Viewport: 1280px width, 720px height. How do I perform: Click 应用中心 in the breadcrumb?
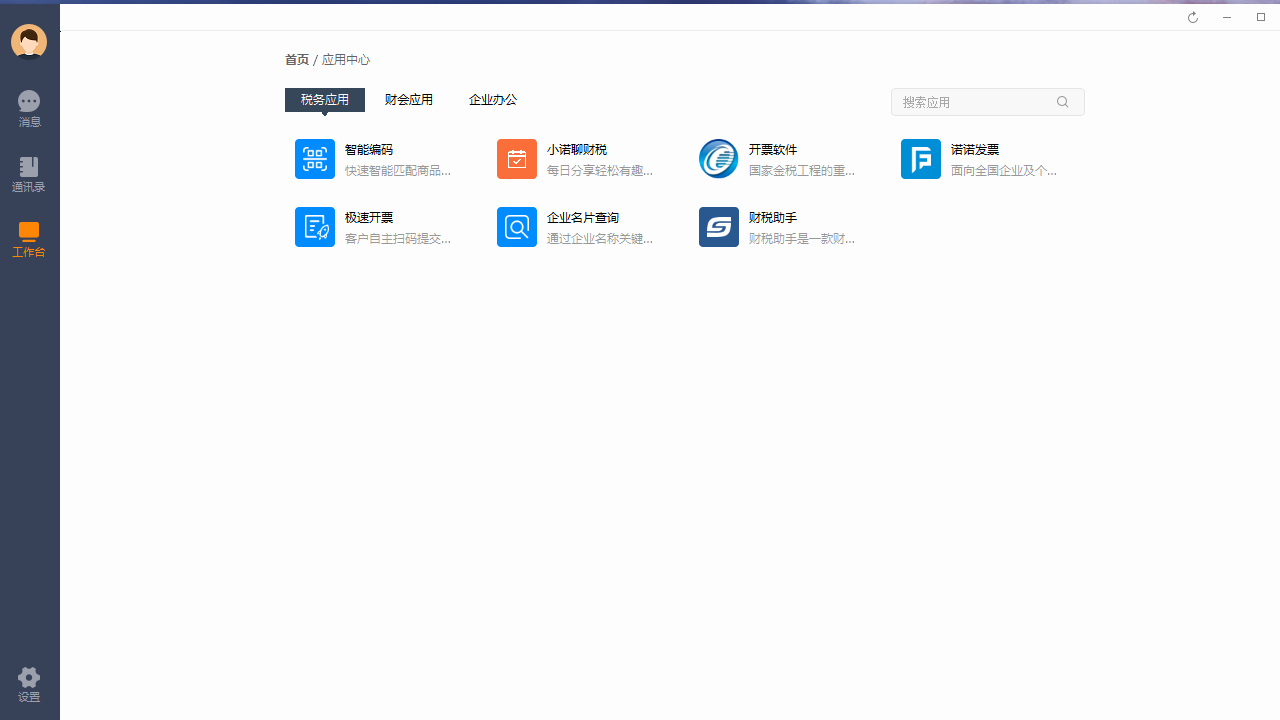pos(345,59)
